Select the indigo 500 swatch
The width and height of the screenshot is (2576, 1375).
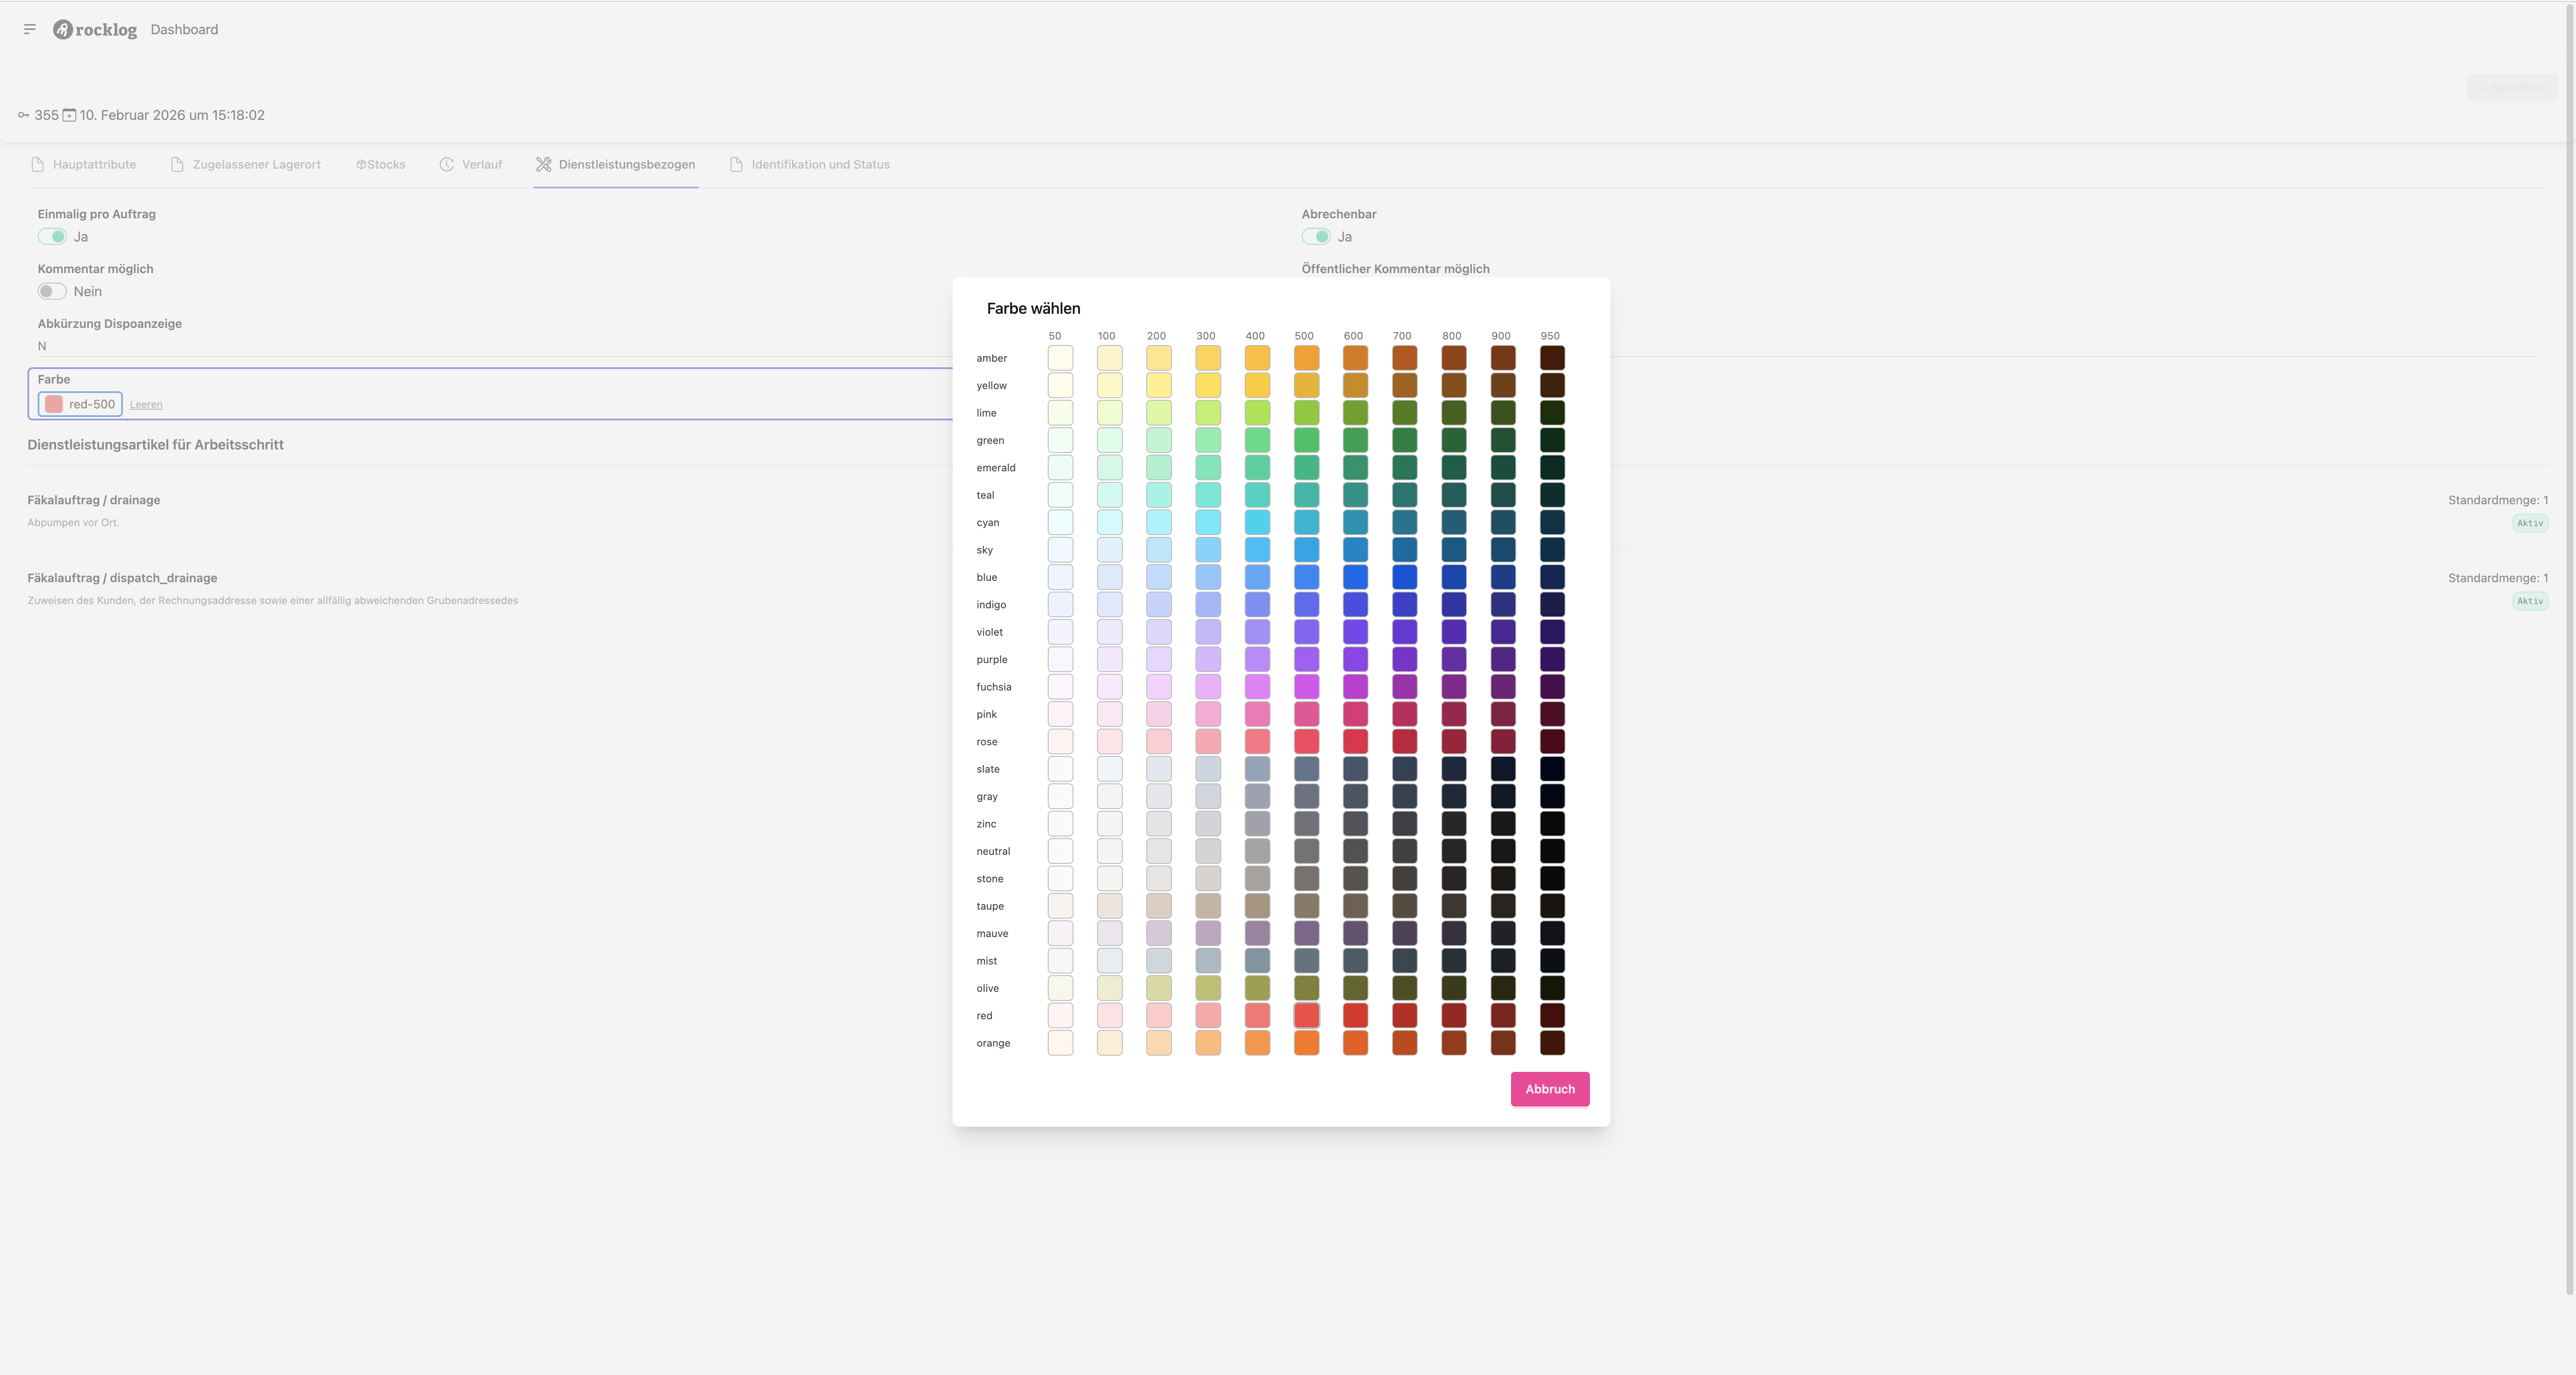[1306, 604]
